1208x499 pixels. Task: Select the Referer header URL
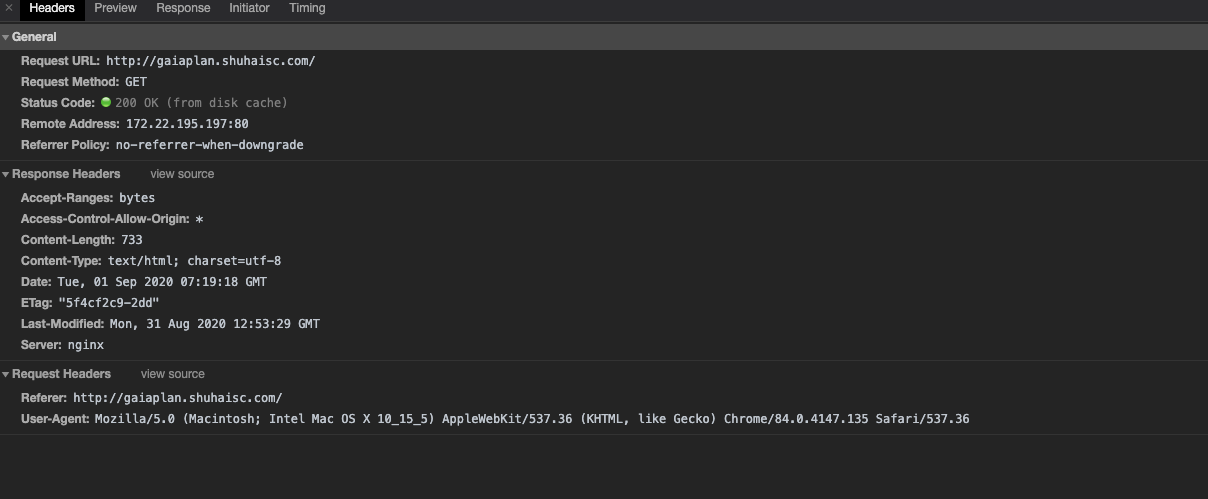(x=178, y=398)
